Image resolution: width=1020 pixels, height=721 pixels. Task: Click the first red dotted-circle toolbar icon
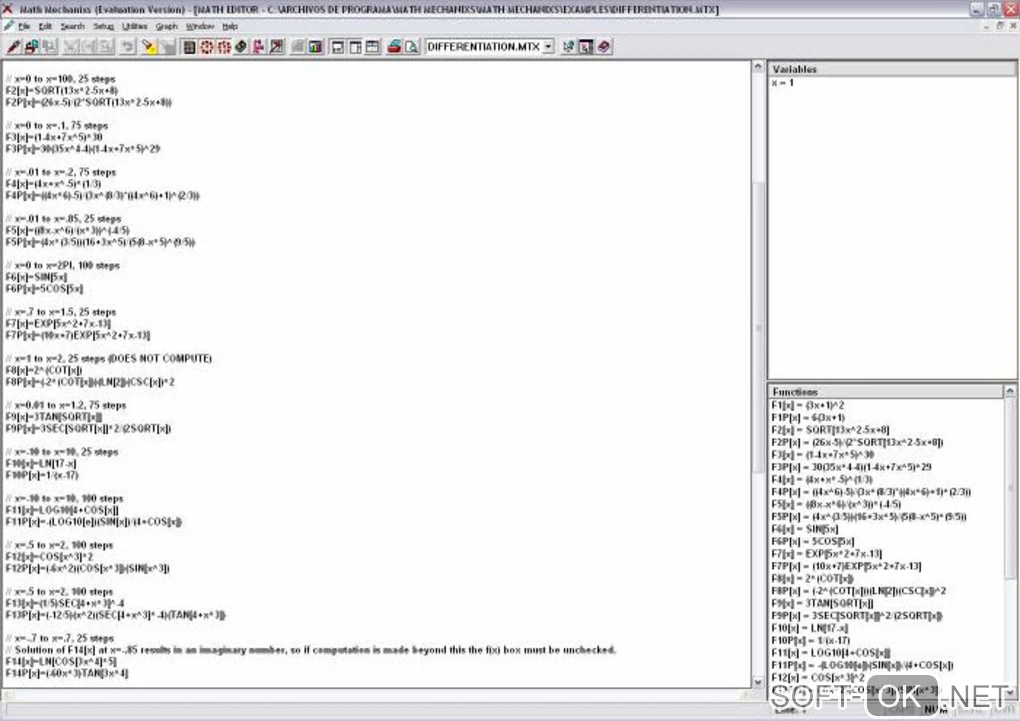206,47
